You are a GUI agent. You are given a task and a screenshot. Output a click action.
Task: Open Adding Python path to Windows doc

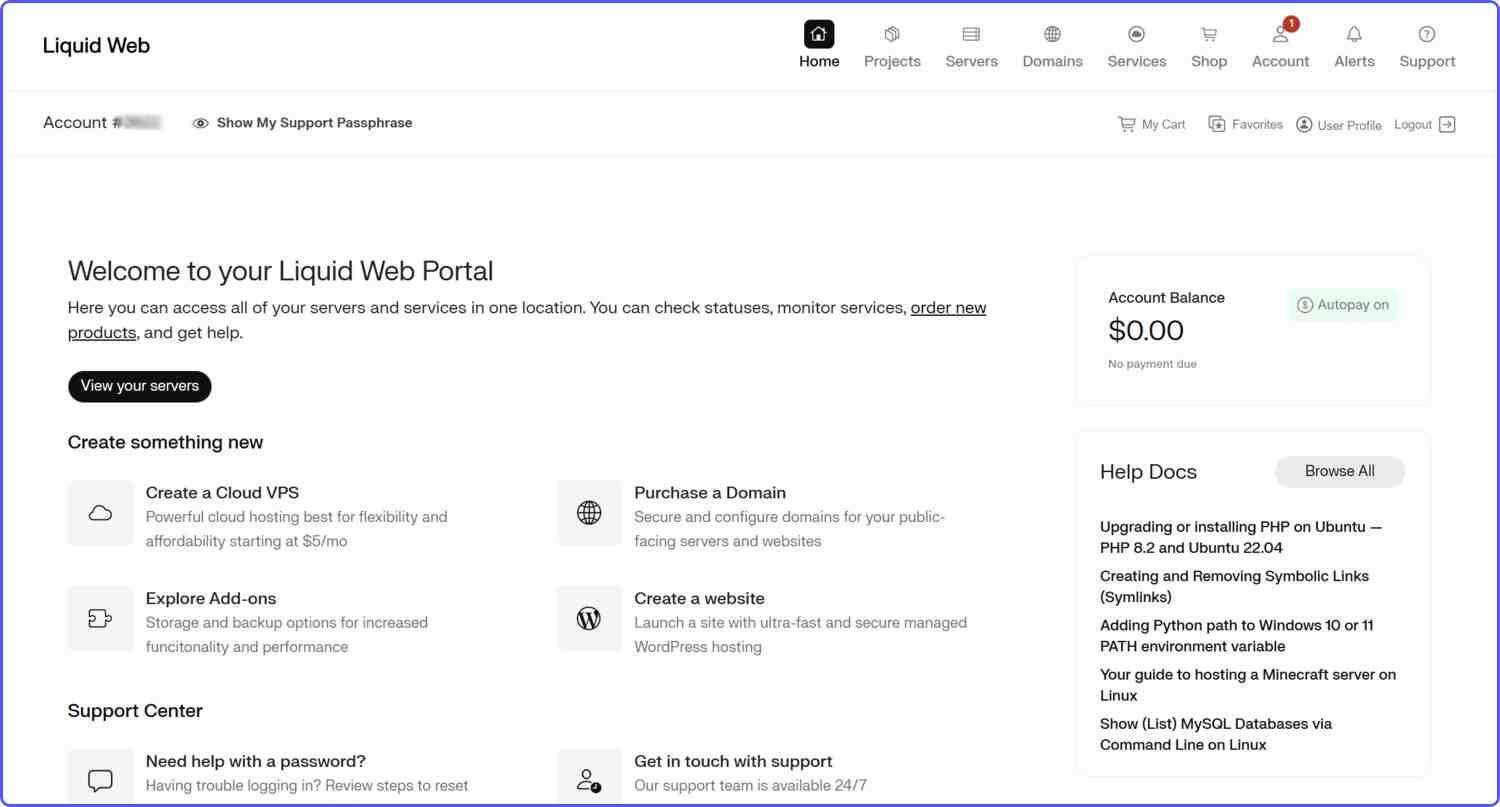coord(1237,635)
